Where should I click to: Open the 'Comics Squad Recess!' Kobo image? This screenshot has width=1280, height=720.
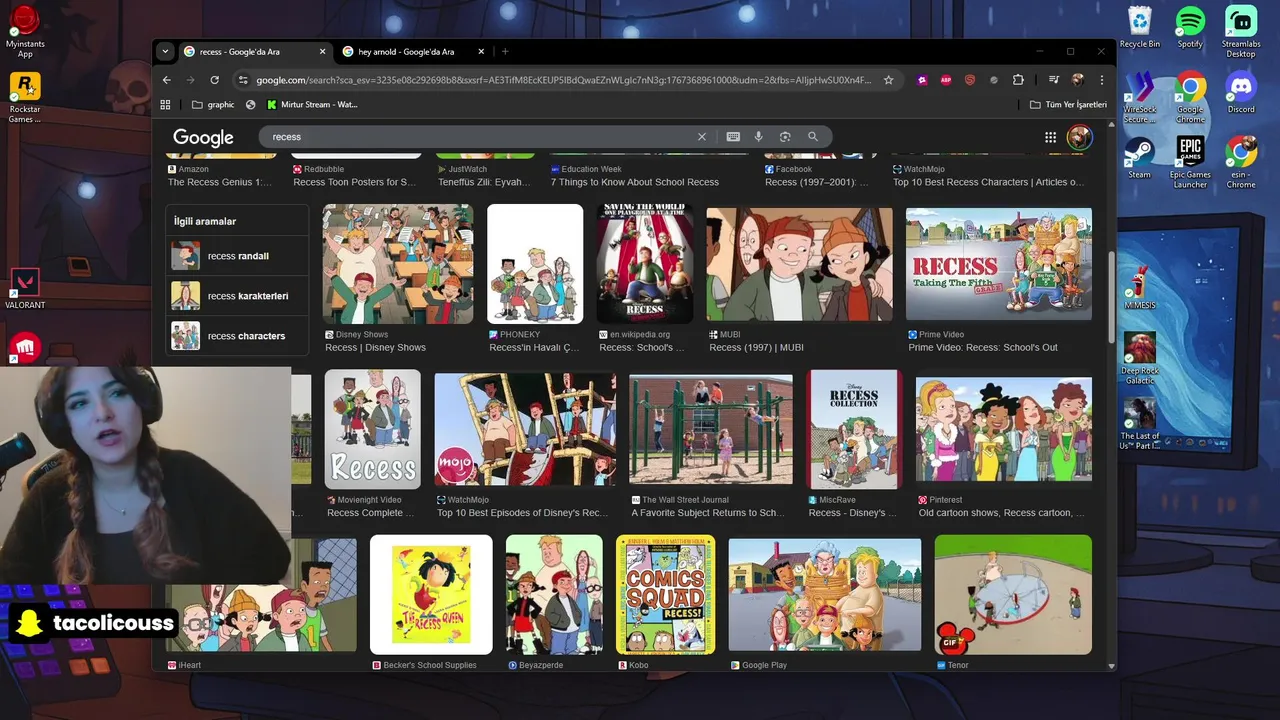[666, 594]
